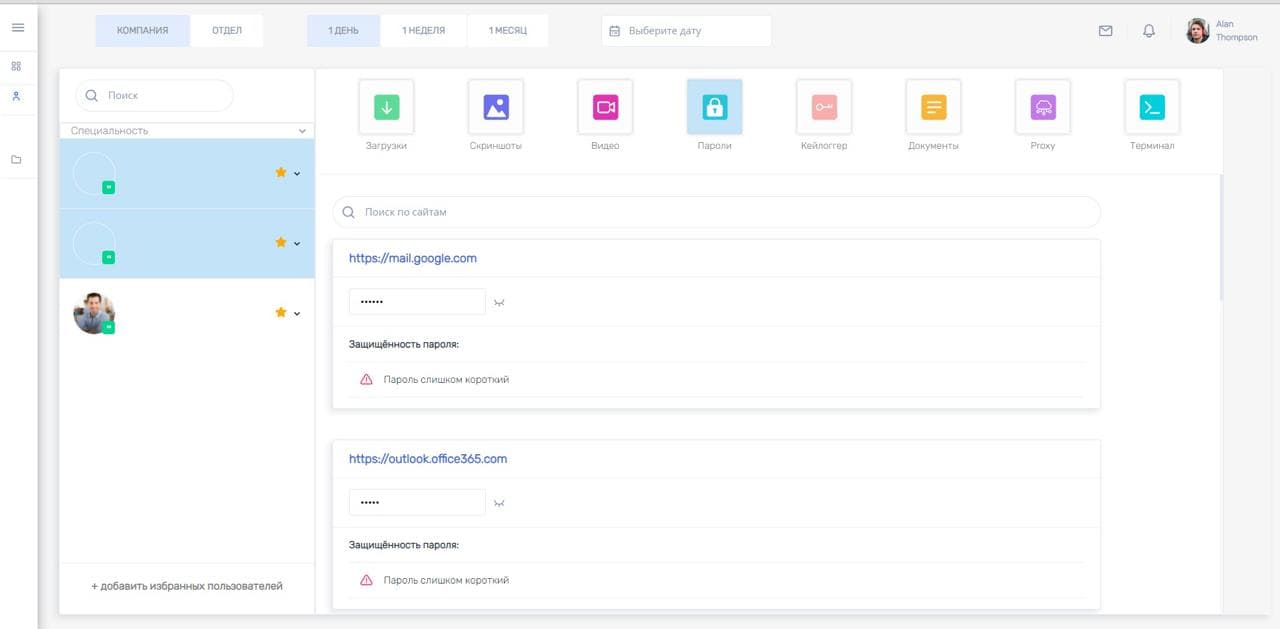Toggle favorite star of third user with photo
This screenshot has width=1280, height=629.
pyautogui.click(x=281, y=312)
